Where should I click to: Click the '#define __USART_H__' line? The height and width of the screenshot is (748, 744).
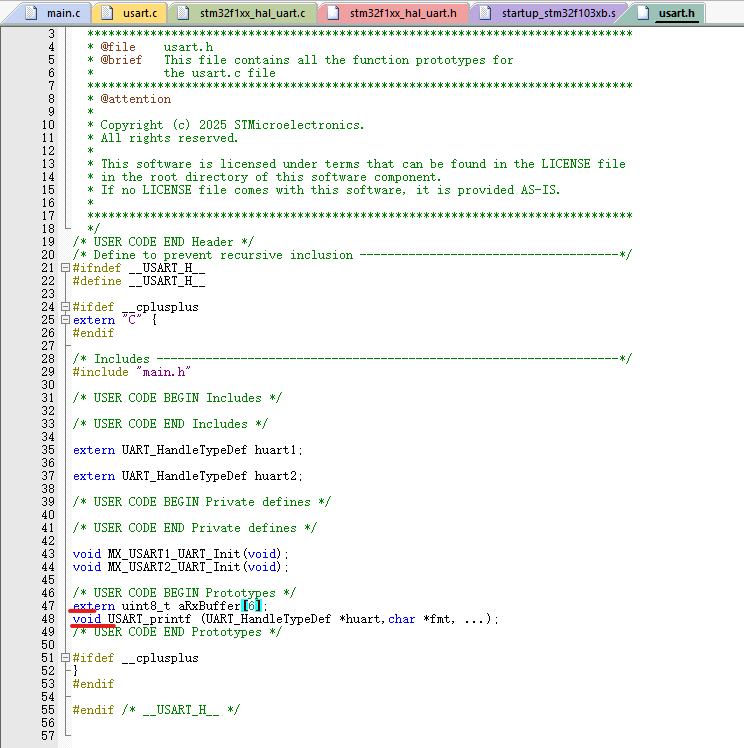[x=139, y=281]
